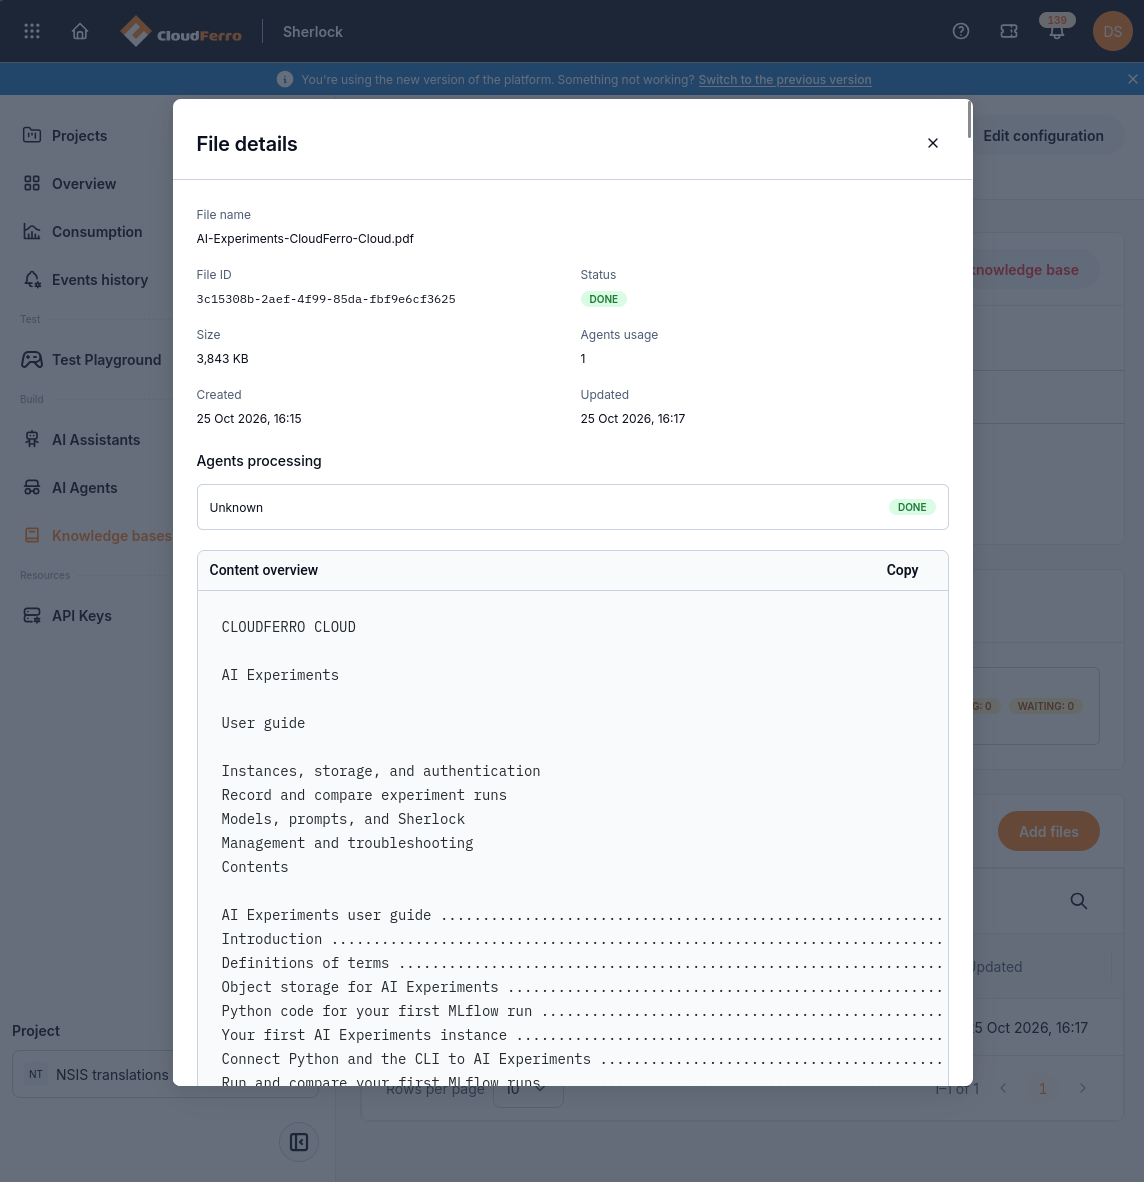
Task: Click the Overview grid icon
Action: tap(32, 183)
